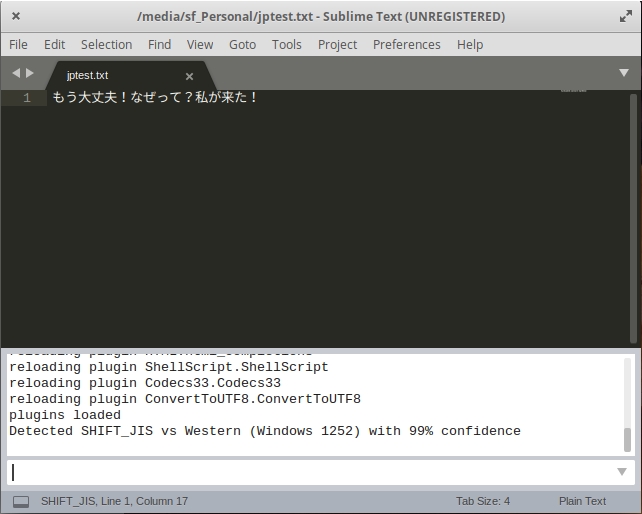Open the View menu

coord(200,44)
